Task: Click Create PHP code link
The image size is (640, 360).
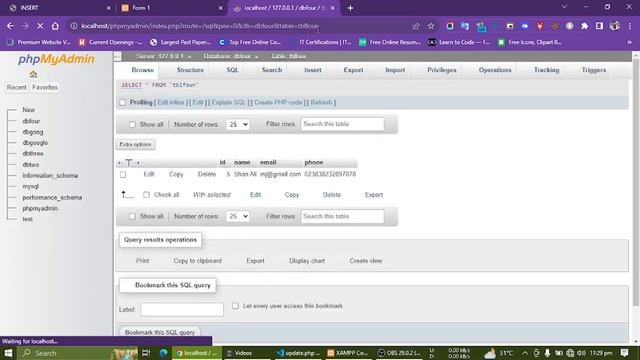Action: pyautogui.click(x=278, y=102)
